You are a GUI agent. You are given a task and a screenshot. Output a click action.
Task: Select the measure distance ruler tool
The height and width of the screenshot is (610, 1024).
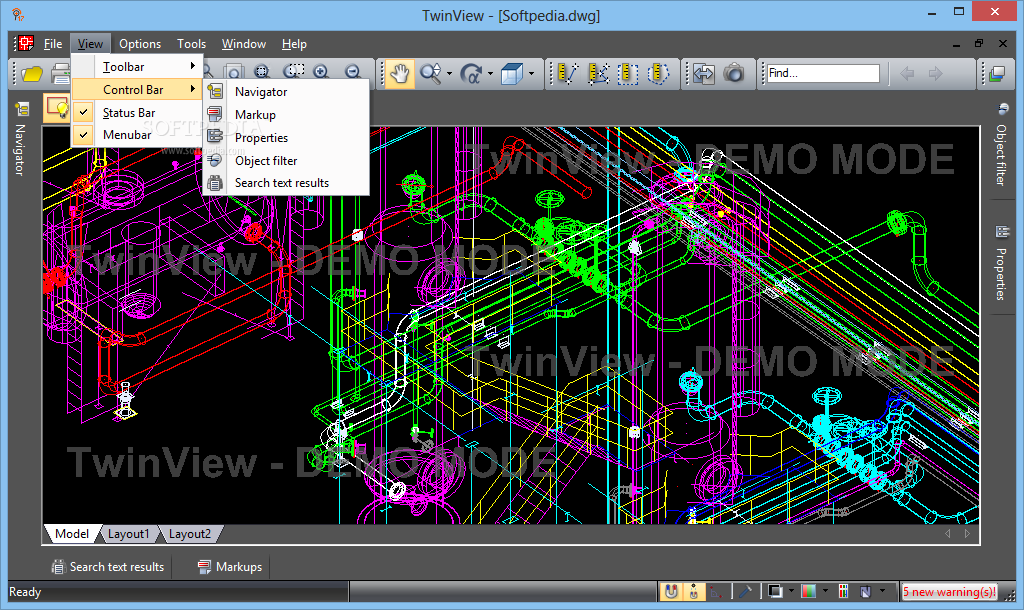coord(567,74)
